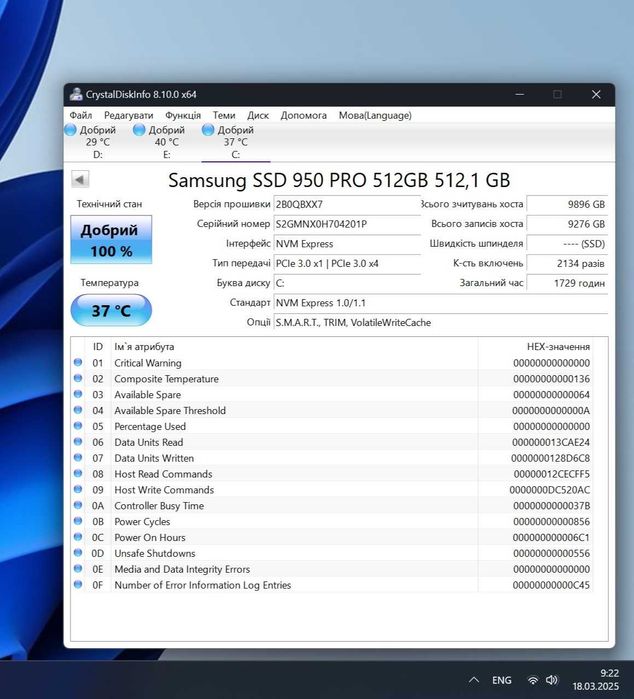The width and height of the screenshot is (634, 699).
Task: Click the volume speaker tray icon
Action: [552, 680]
